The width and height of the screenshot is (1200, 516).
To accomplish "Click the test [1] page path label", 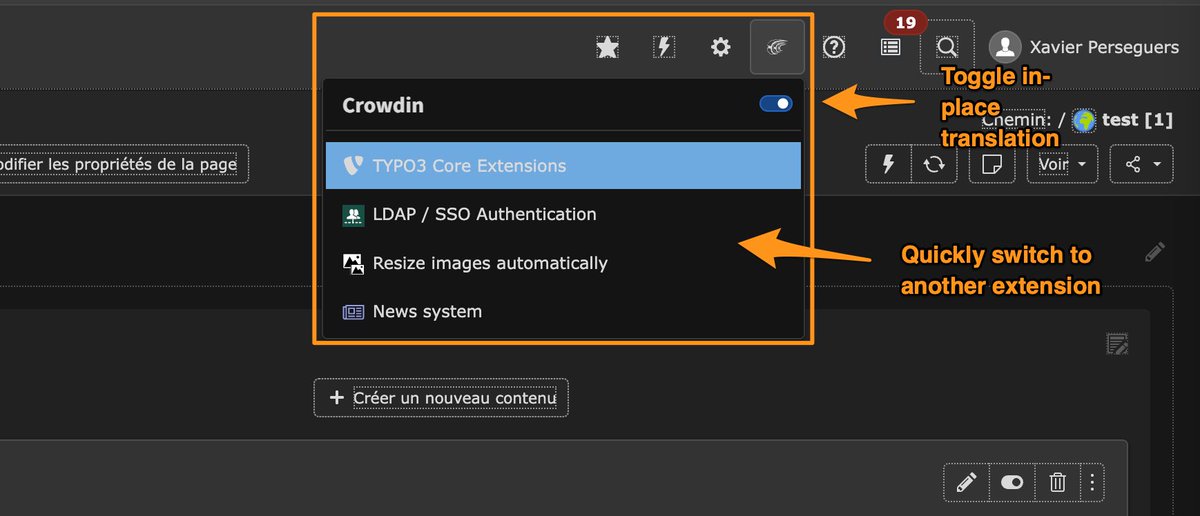I will pyautogui.click(x=1137, y=120).
